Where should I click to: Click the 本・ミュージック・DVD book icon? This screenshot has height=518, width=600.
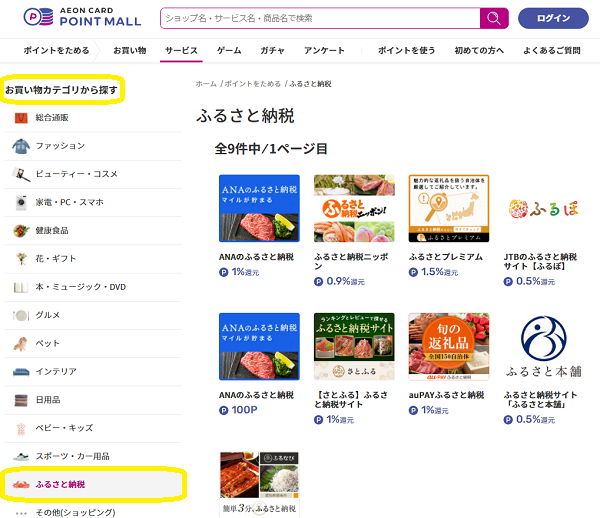(21, 287)
